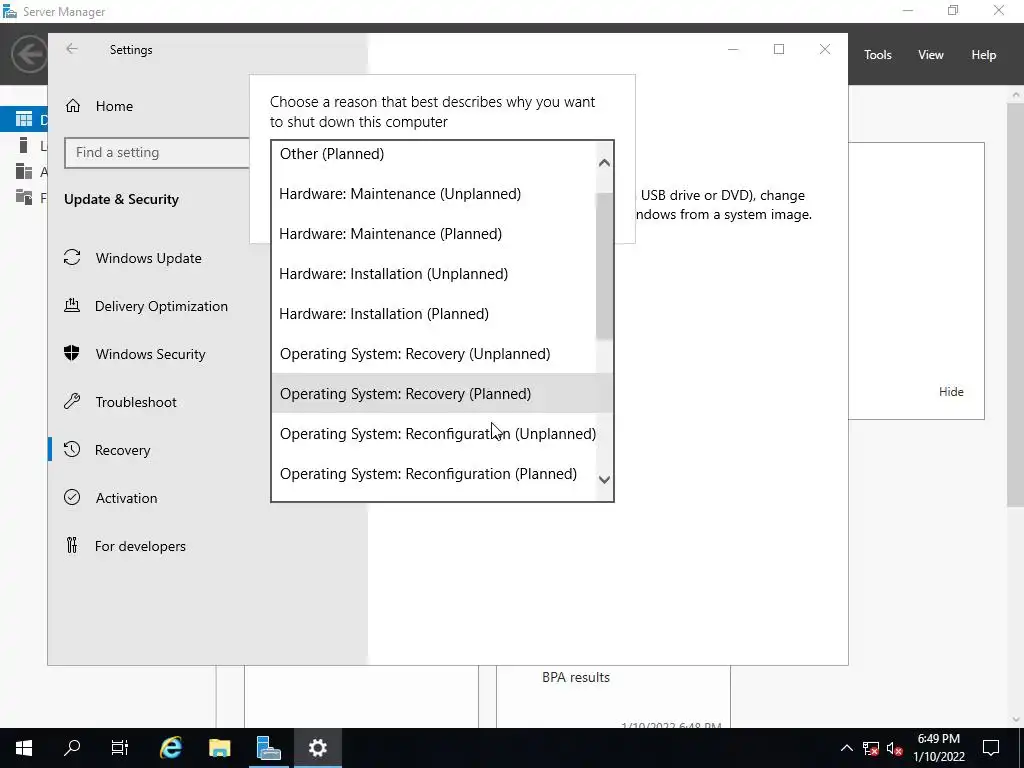Open the Troubleshoot page
The image size is (1024, 768).
point(136,402)
